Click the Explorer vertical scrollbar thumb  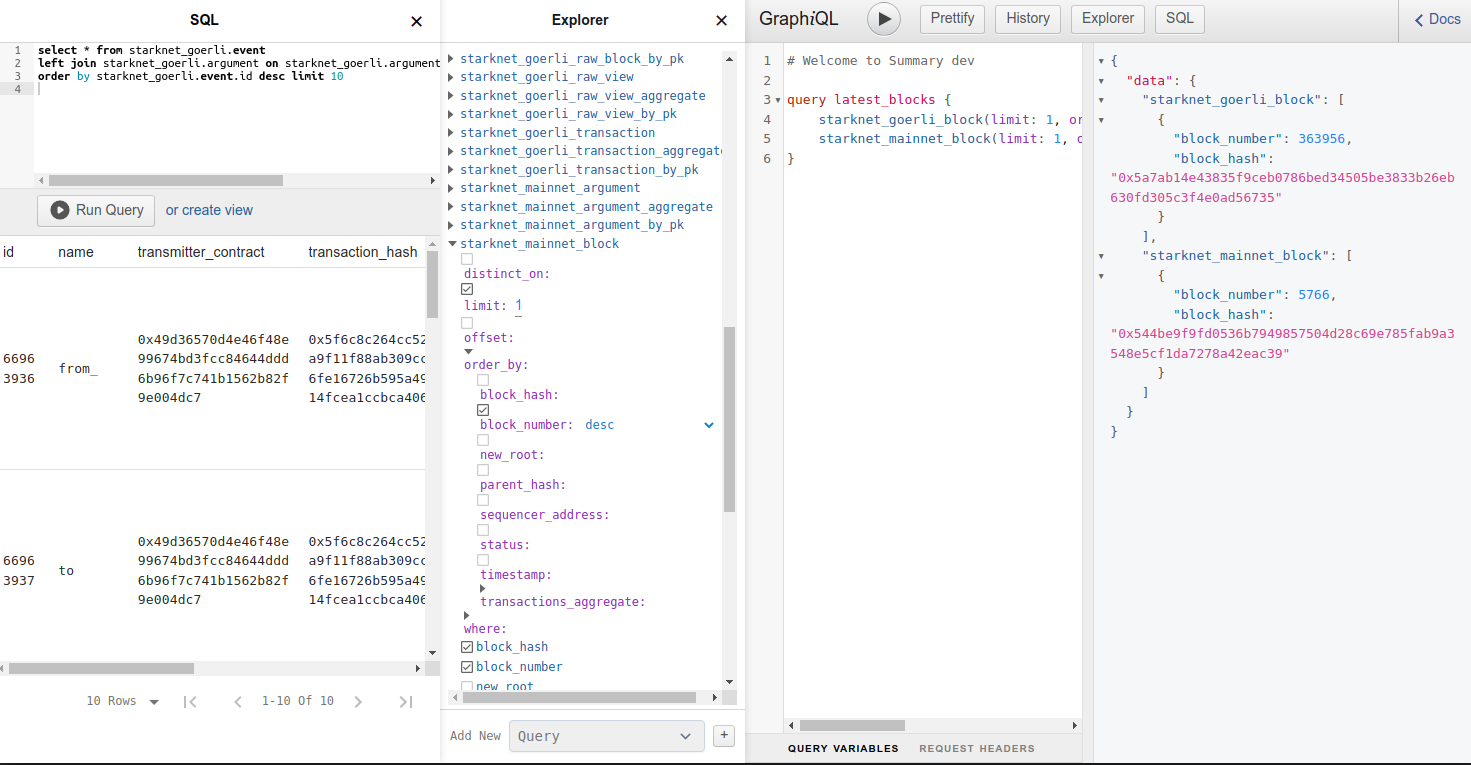tap(729, 420)
